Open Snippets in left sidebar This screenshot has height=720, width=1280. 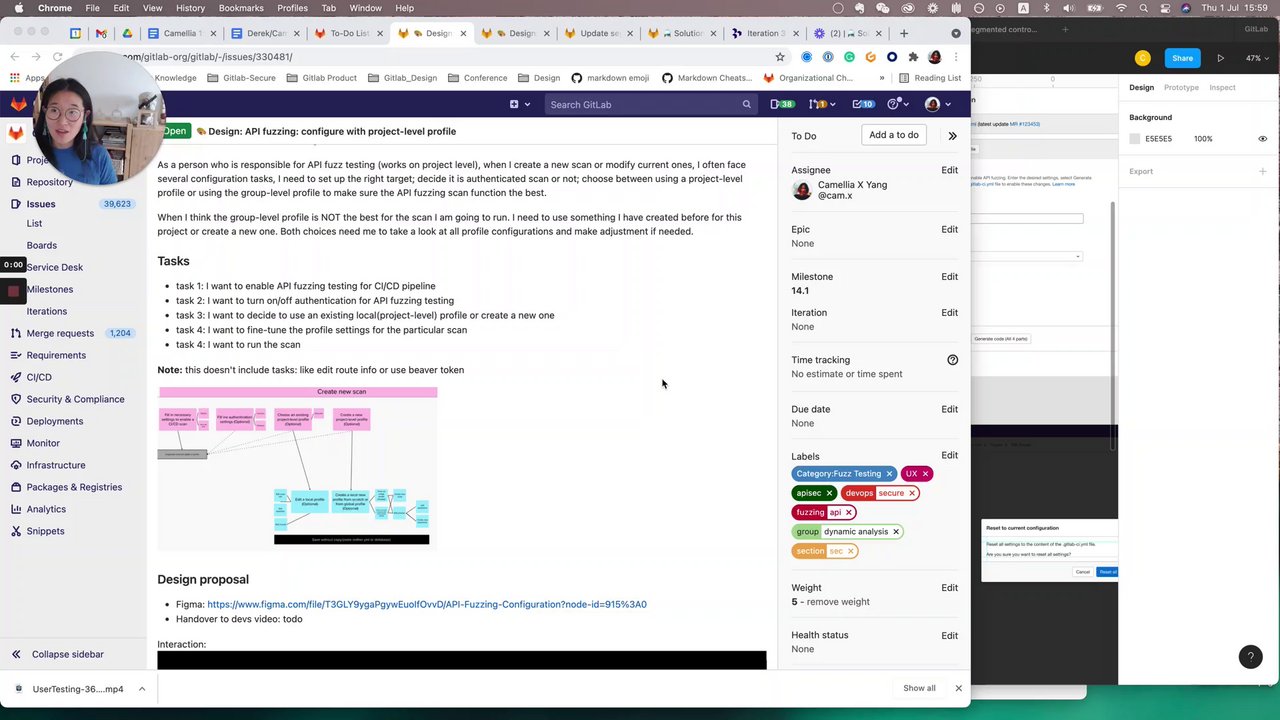pyautogui.click(x=45, y=531)
